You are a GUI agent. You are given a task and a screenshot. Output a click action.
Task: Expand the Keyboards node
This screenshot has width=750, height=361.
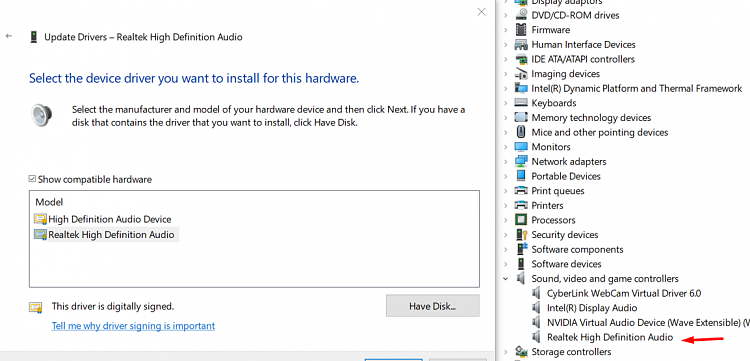click(506, 103)
